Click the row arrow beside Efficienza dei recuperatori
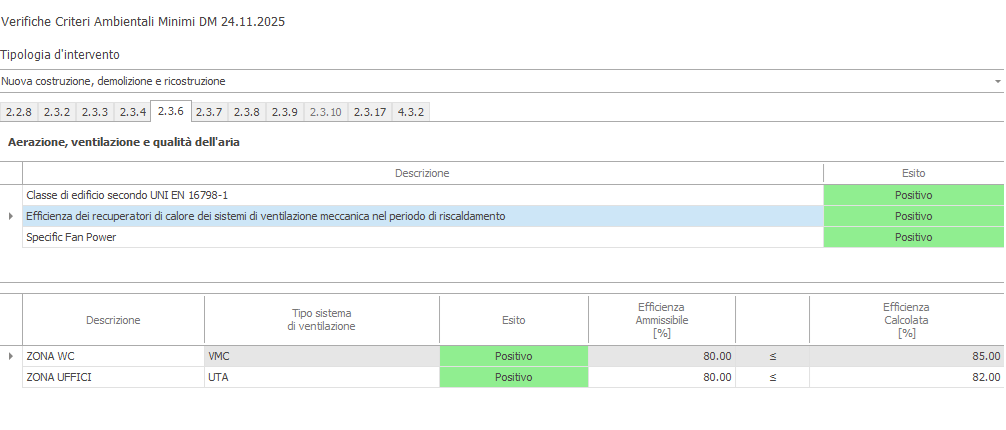This screenshot has width=1006, height=430. coord(11,216)
